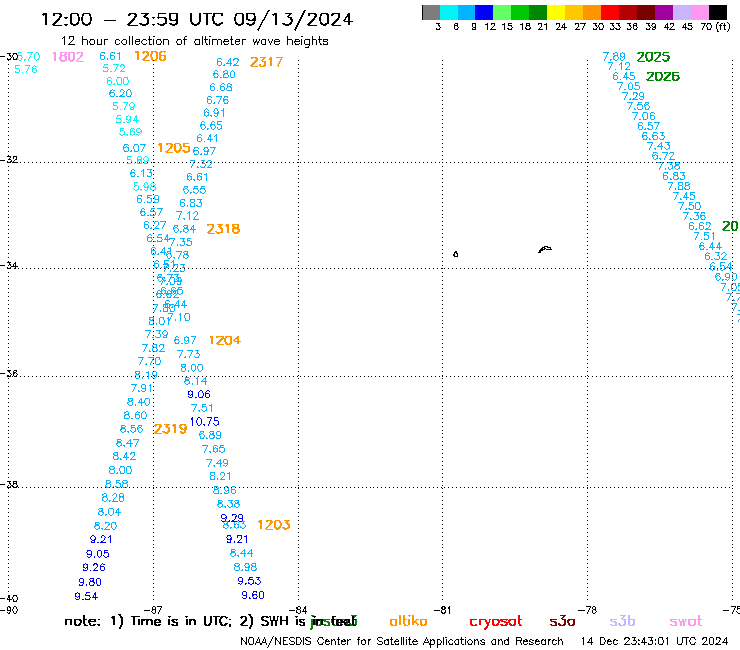Click the black swatch at legend end

click(718, 12)
